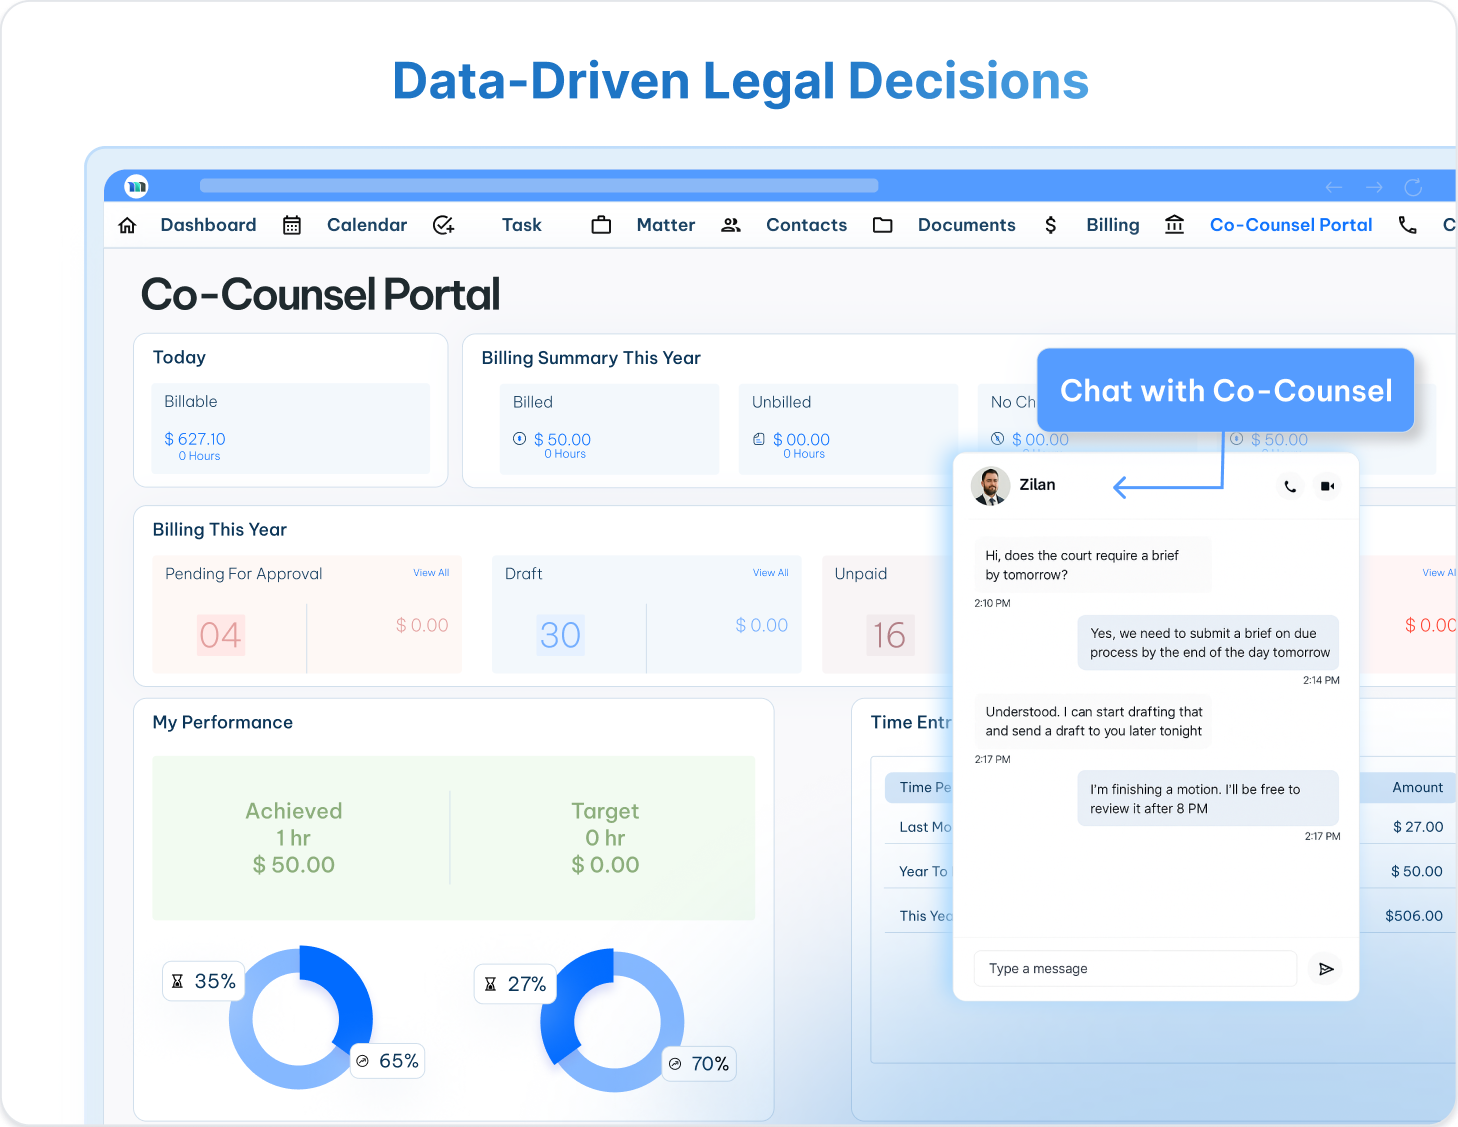Click the message 'I'm finishing a motion'
The image size is (1458, 1127).
pyautogui.click(x=1208, y=799)
